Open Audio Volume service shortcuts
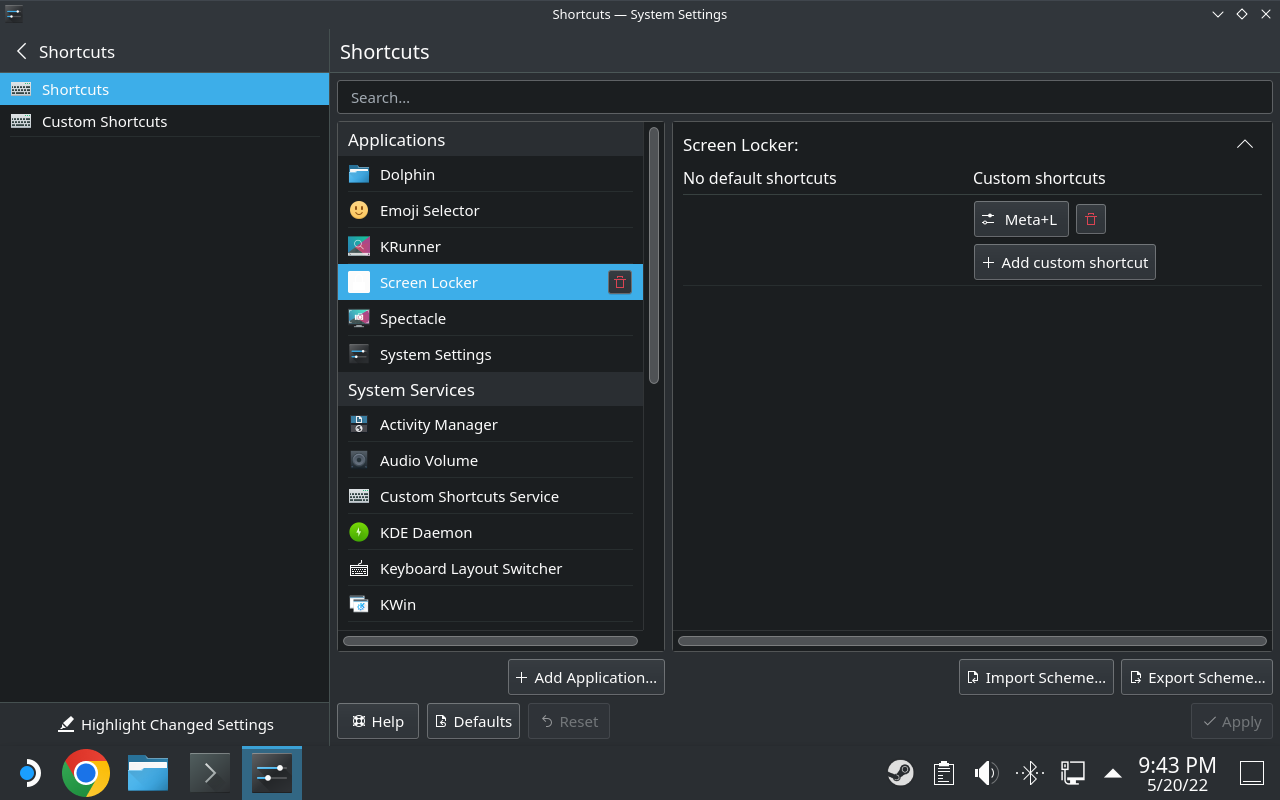The height and width of the screenshot is (800, 1280). tap(490, 460)
